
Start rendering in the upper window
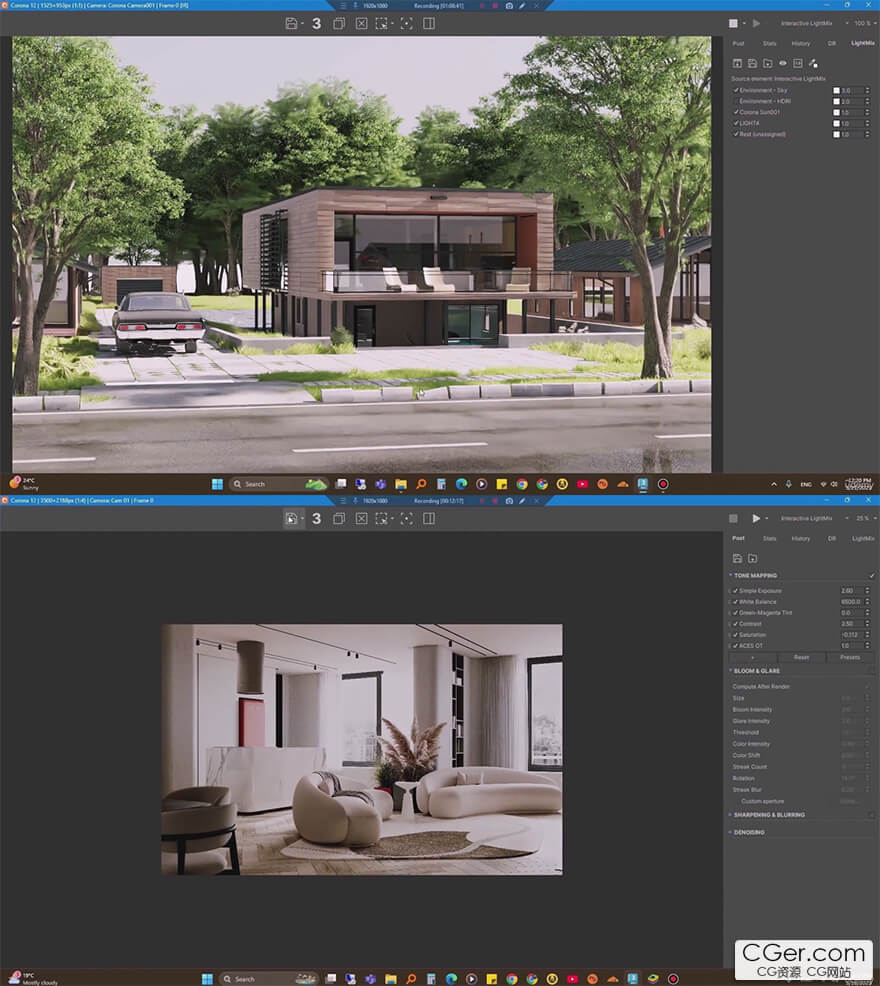pos(757,23)
